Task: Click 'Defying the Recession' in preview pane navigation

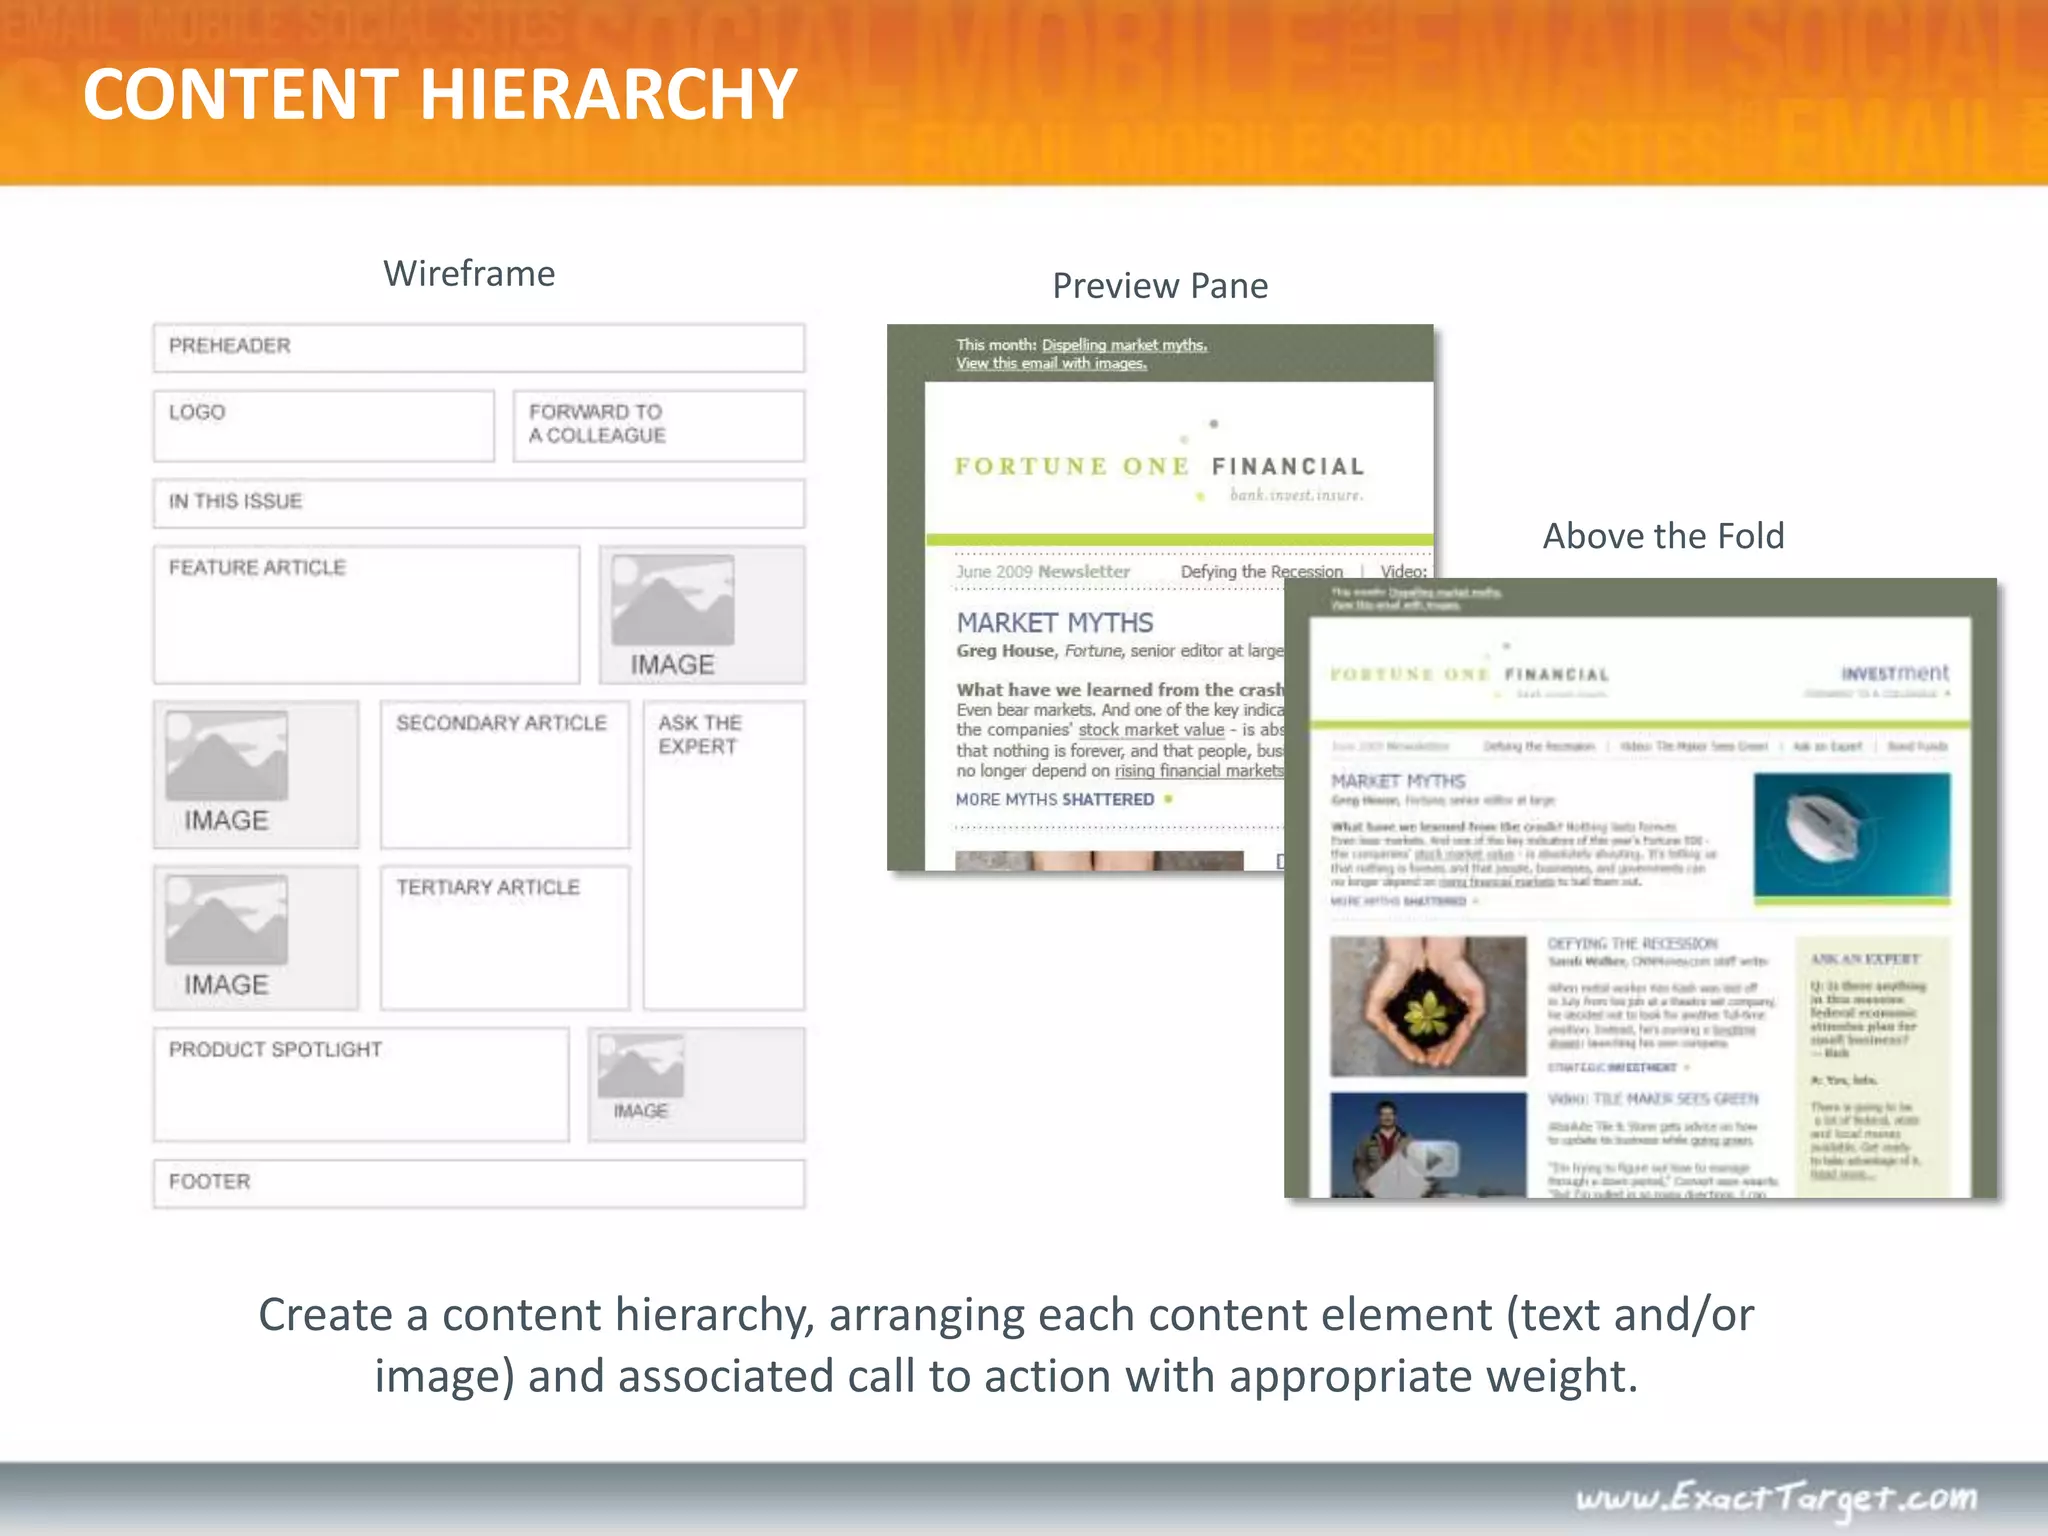Action: point(1261,571)
